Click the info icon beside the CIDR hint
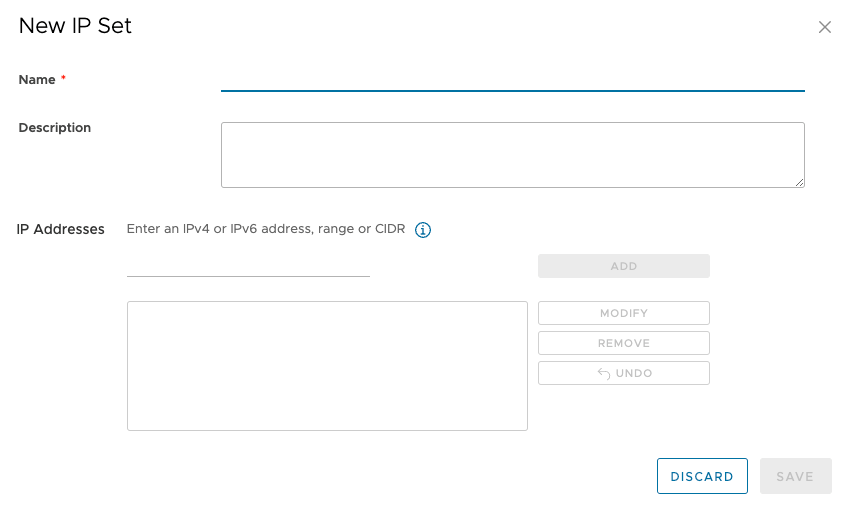The image size is (850, 517). 423,230
